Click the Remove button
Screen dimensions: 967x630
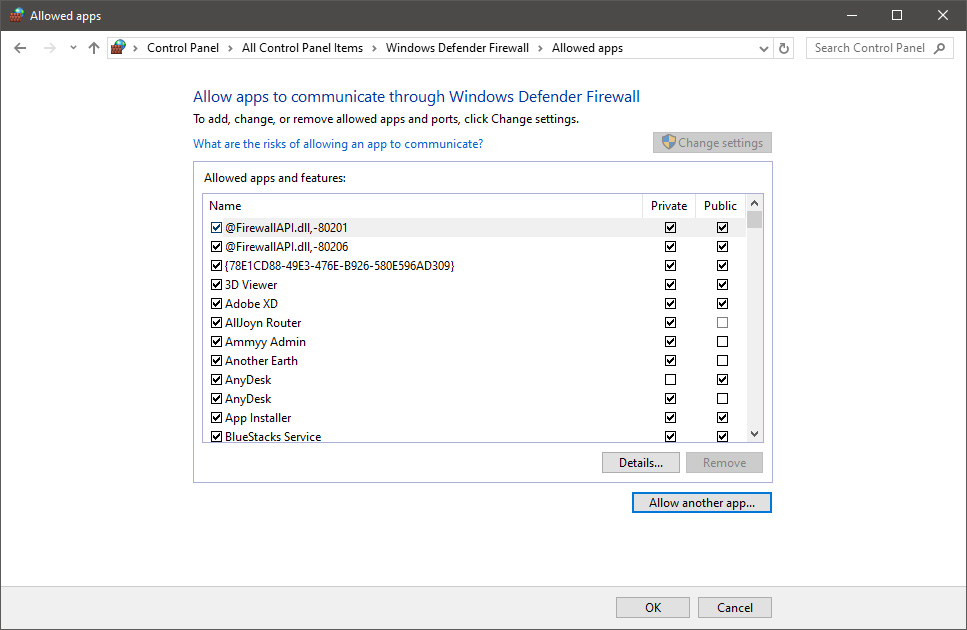point(724,463)
